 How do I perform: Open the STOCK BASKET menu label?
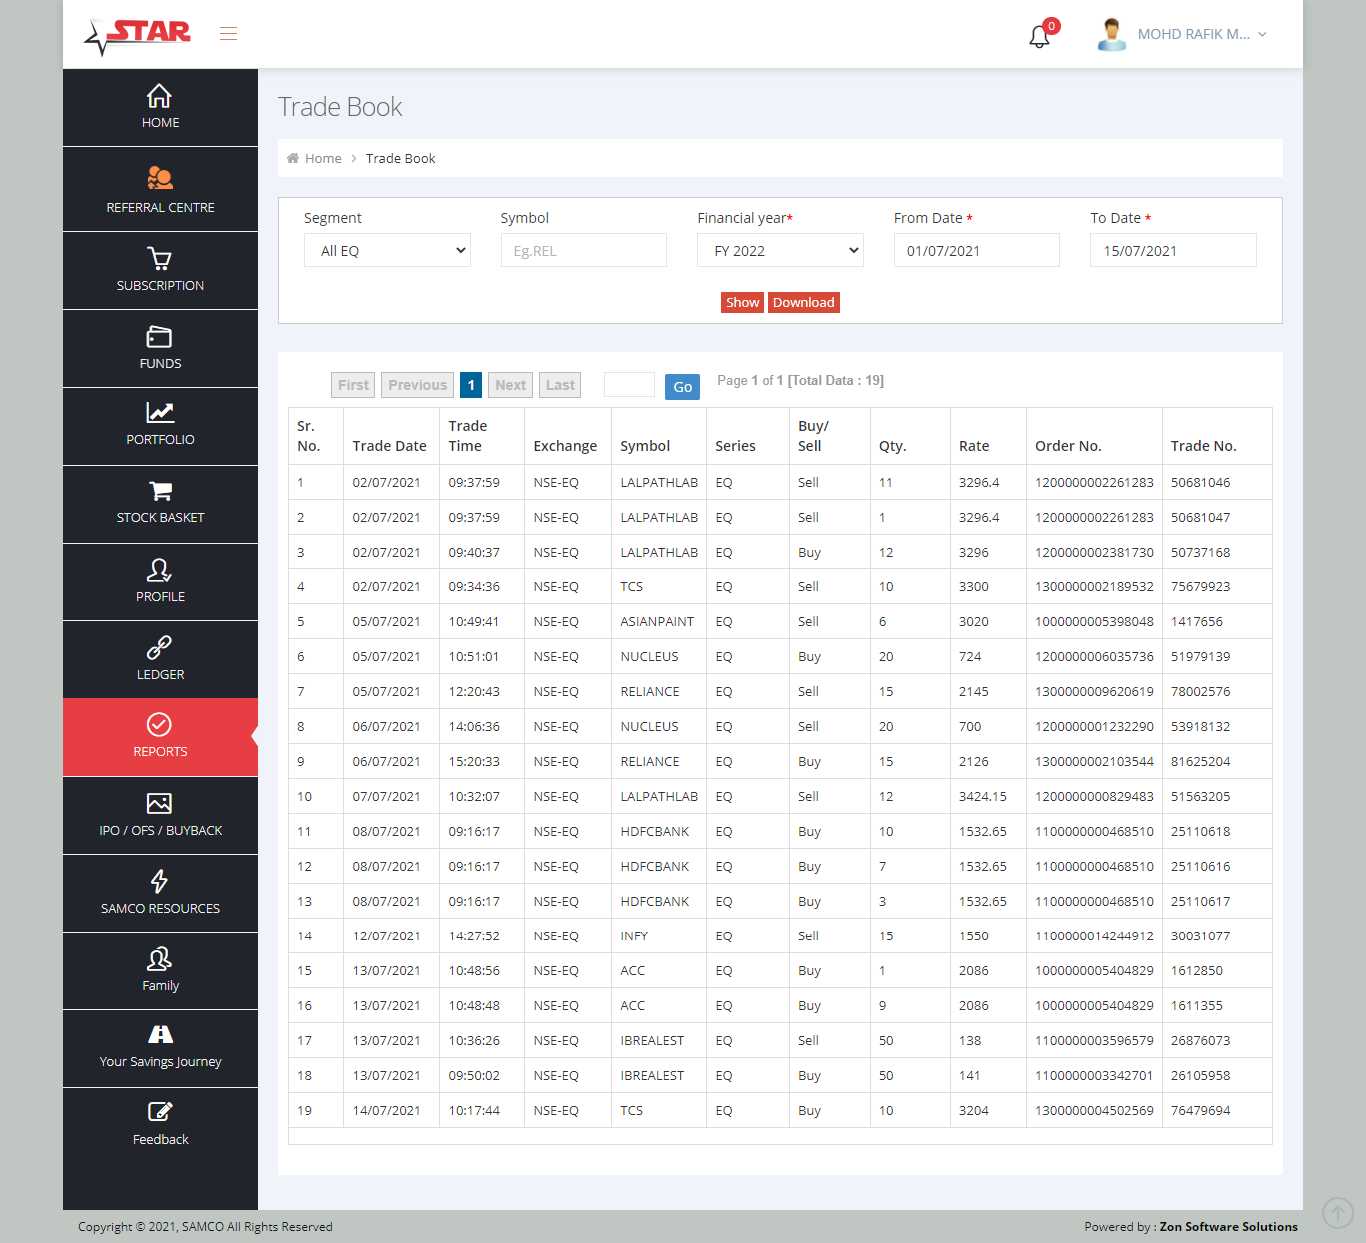point(160,517)
